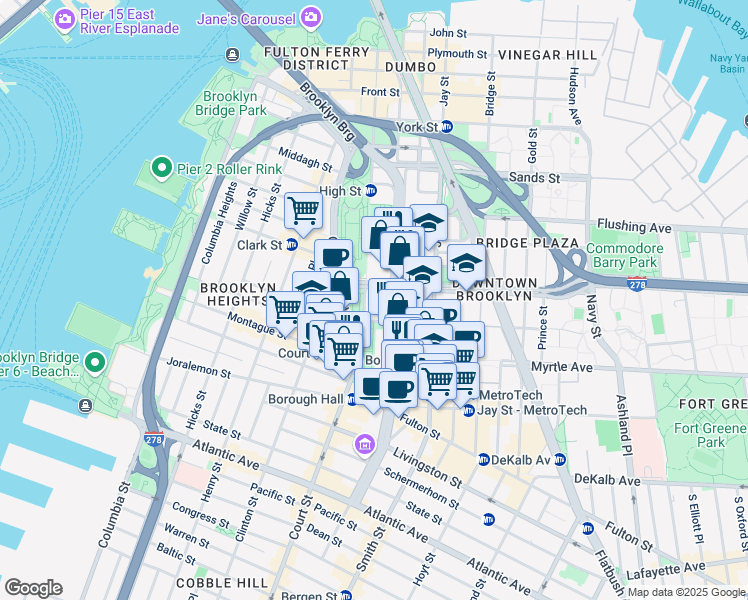
Task: Click the Middagh St street label
Action: 305,160
